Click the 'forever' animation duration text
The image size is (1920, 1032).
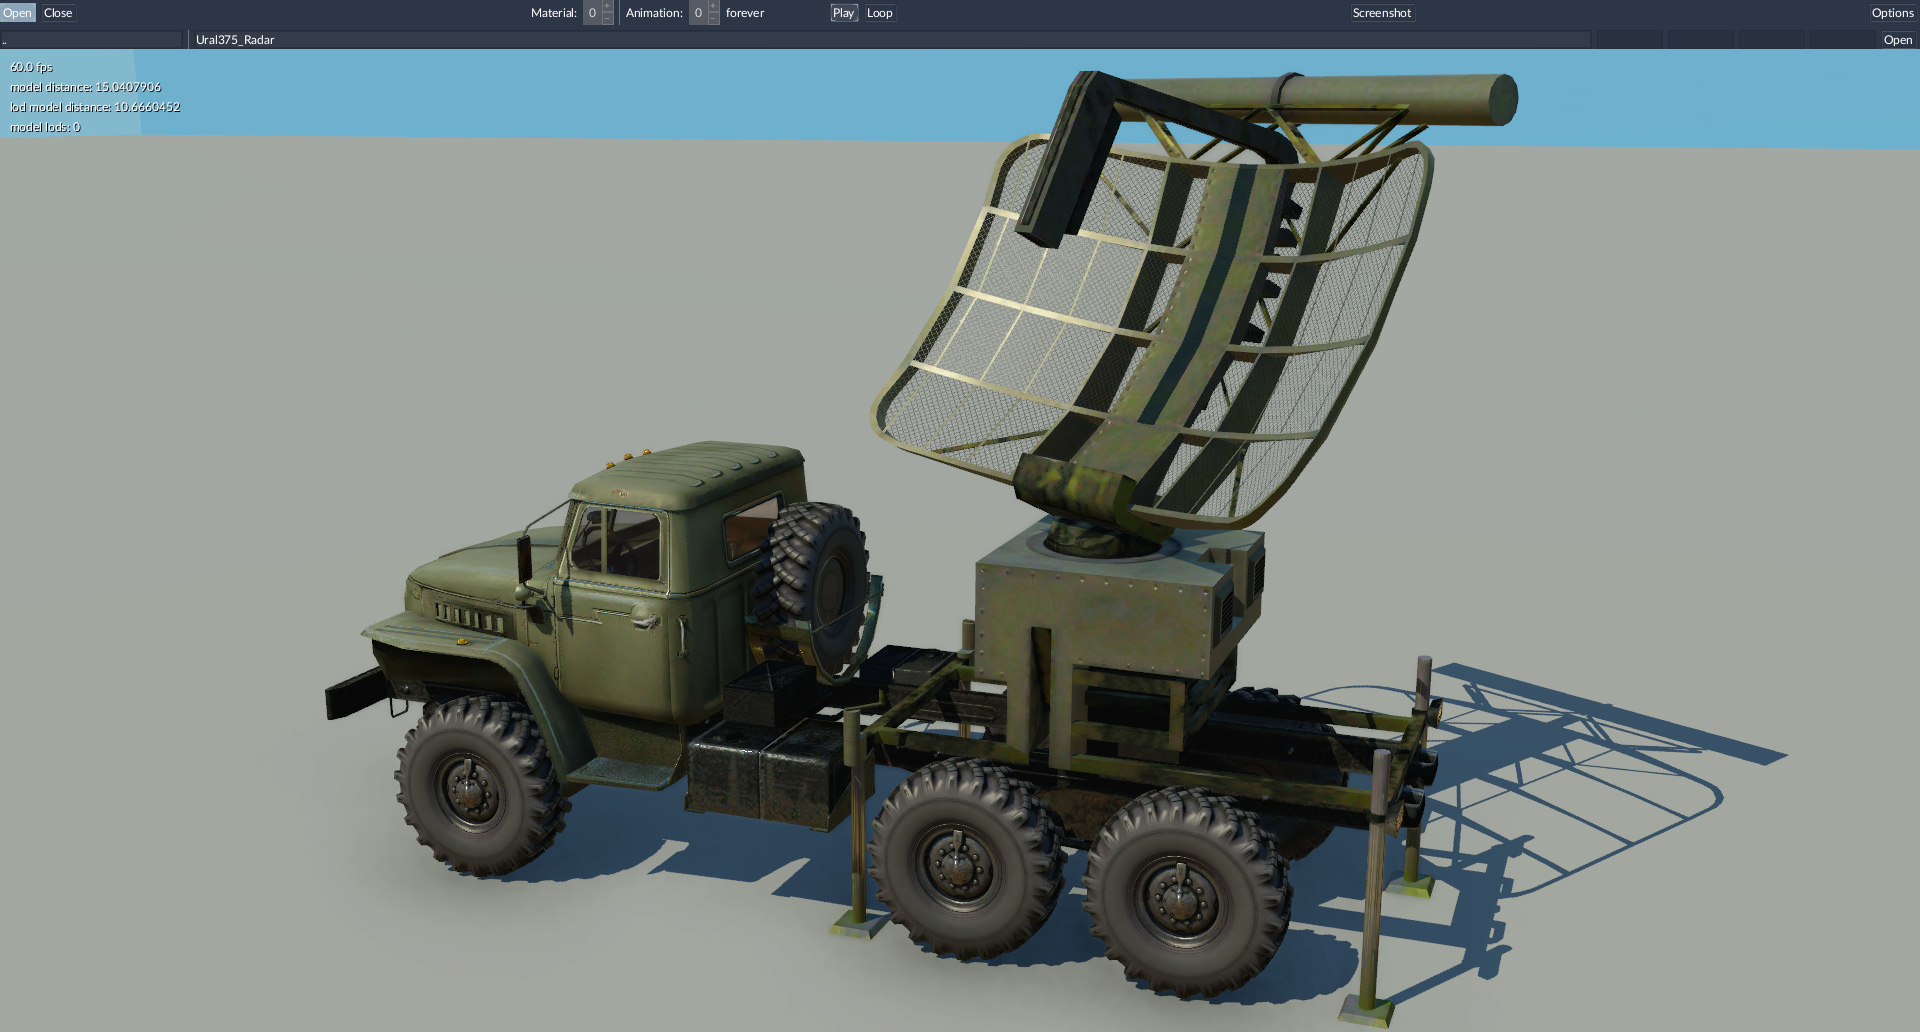pyautogui.click(x=745, y=13)
